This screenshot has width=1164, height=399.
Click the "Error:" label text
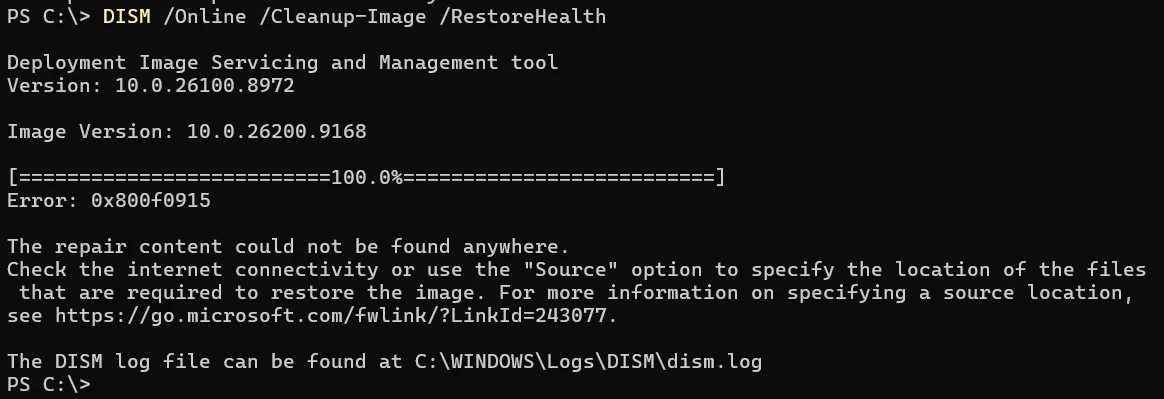42,201
